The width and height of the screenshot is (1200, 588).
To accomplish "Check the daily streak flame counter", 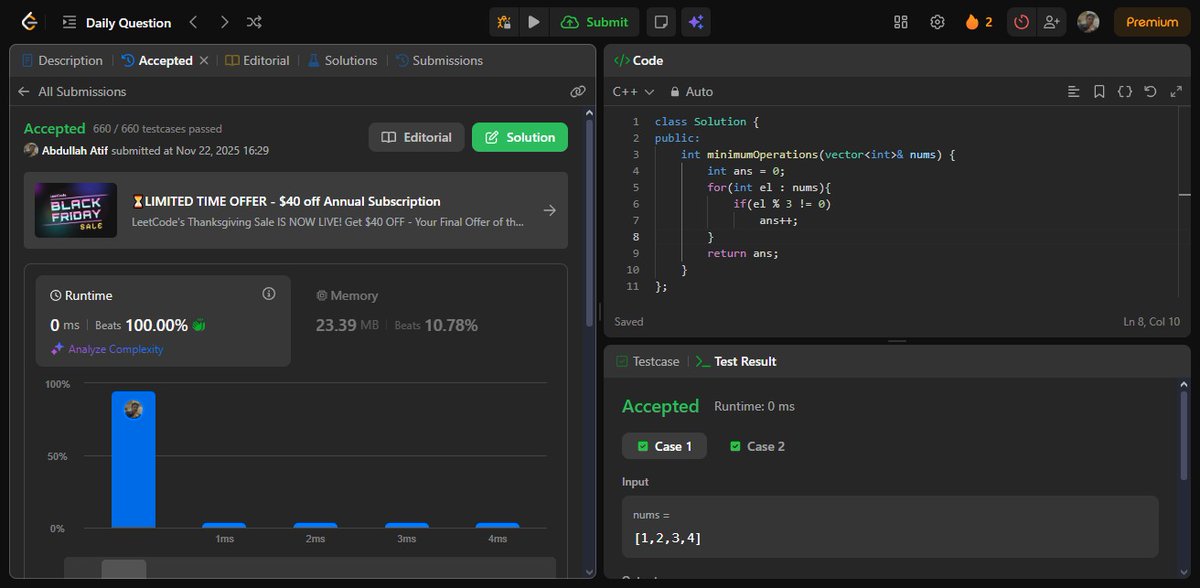I will 973,22.
